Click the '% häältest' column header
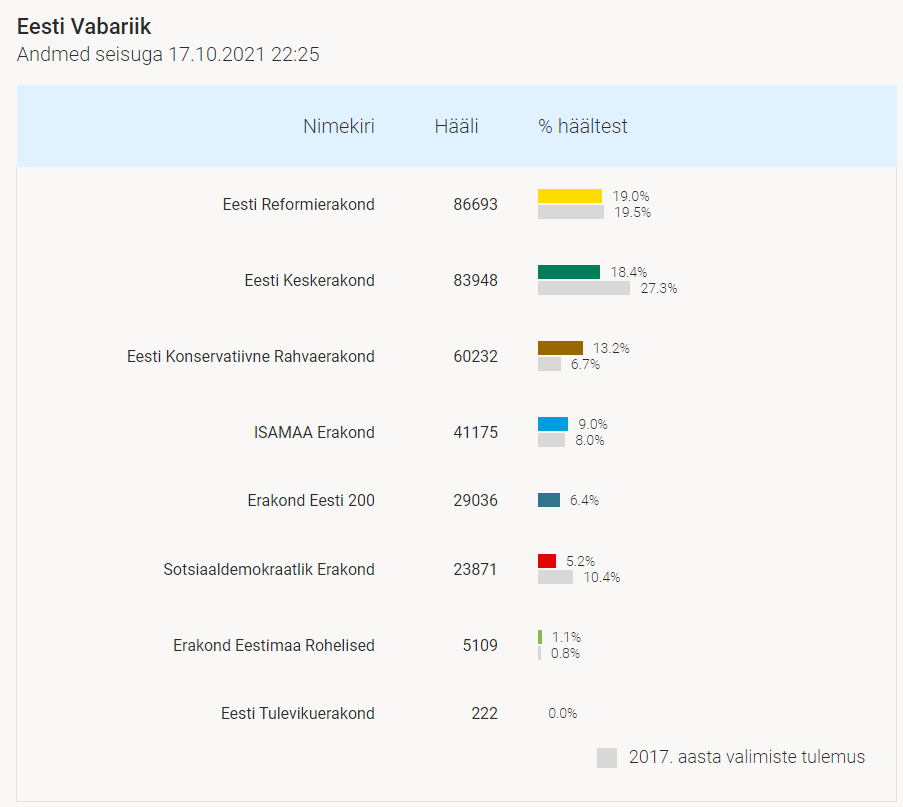This screenshot has height=807, width=903. point(583,126)
